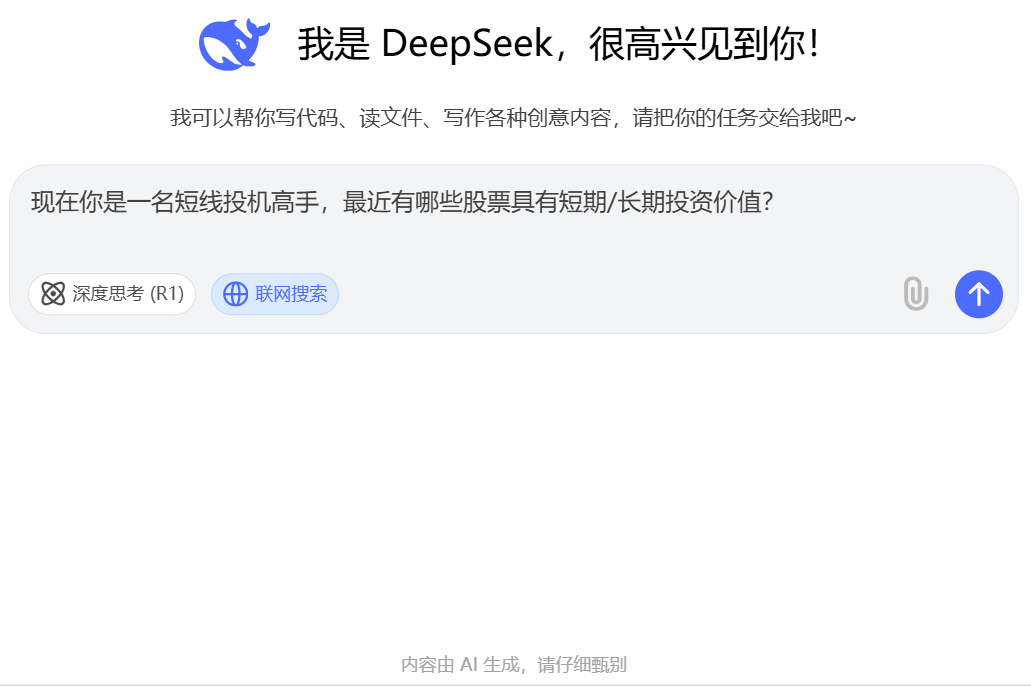
Task: Attach a file with paperclip icon
Action: 915,294
